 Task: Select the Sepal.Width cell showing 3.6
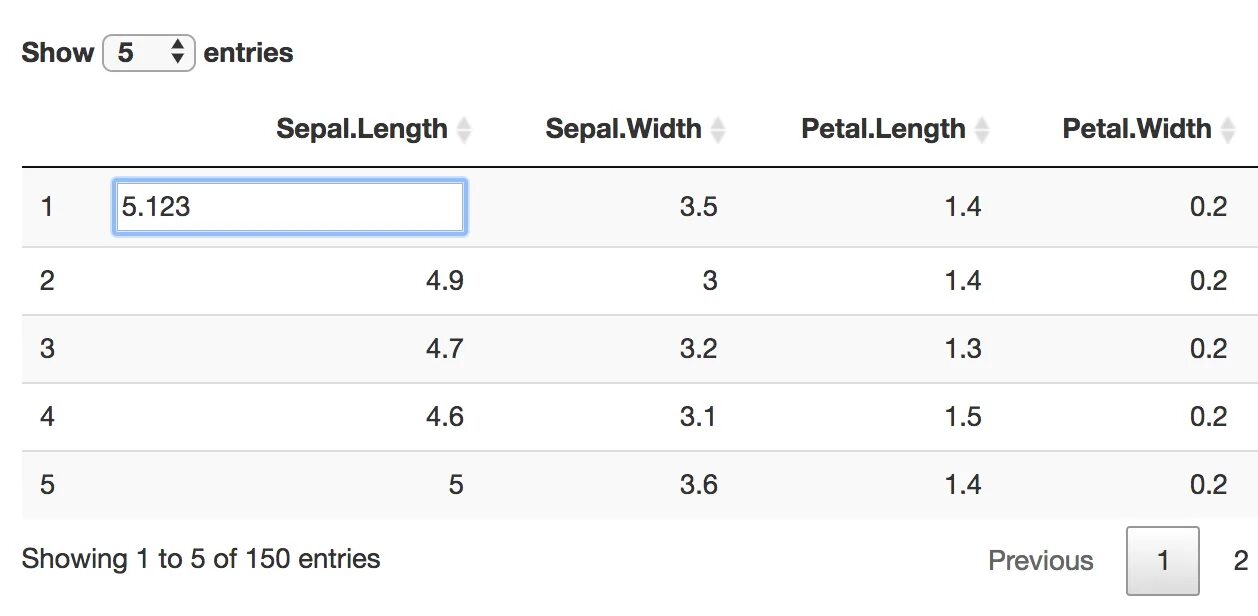(x=698, y=485)
